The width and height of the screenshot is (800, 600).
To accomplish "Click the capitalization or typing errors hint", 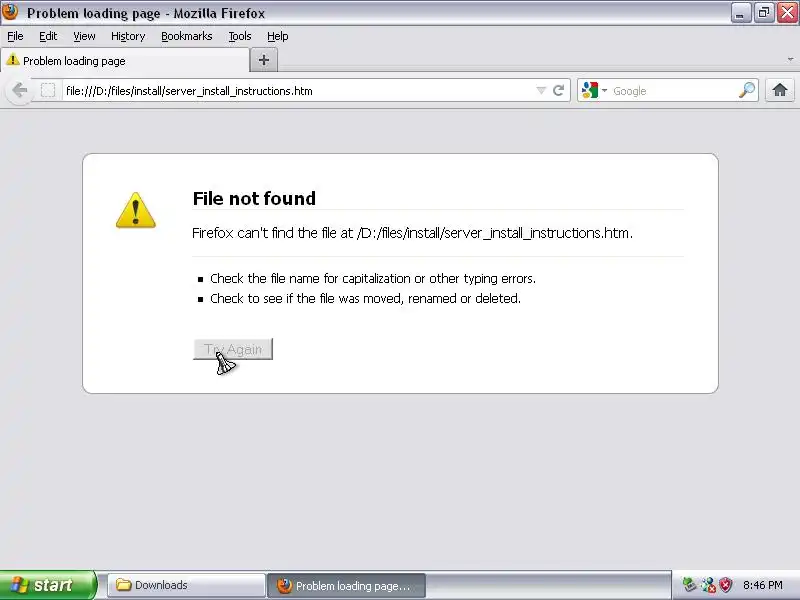I will click(373, 279).
